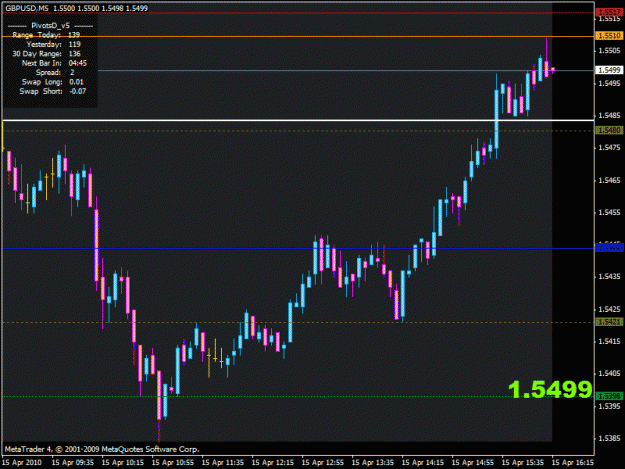Click the 1.5415 price scale value
The image size is (625, 469).
pos(610,341)
